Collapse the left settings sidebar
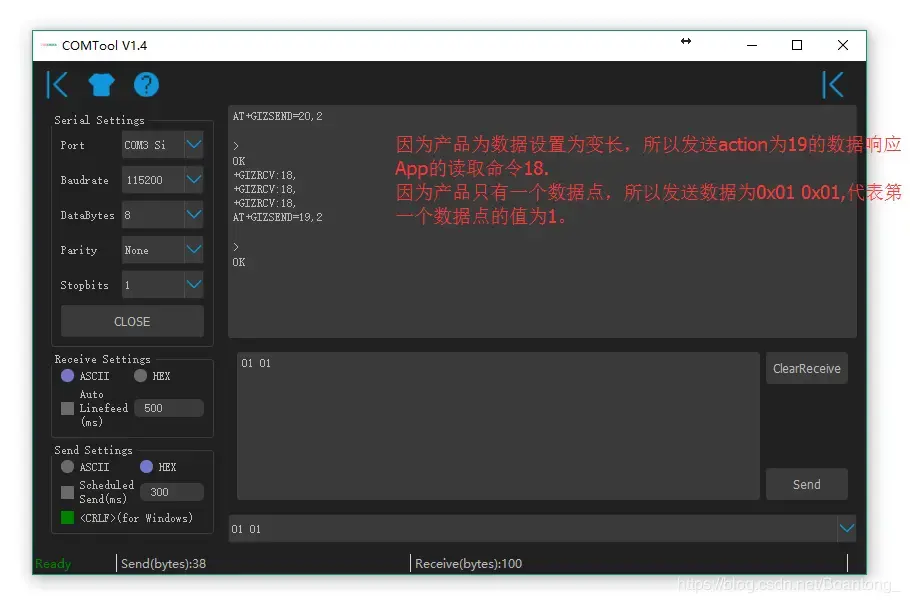Screen dimensions: 910x603 click(x=57, y=85)
